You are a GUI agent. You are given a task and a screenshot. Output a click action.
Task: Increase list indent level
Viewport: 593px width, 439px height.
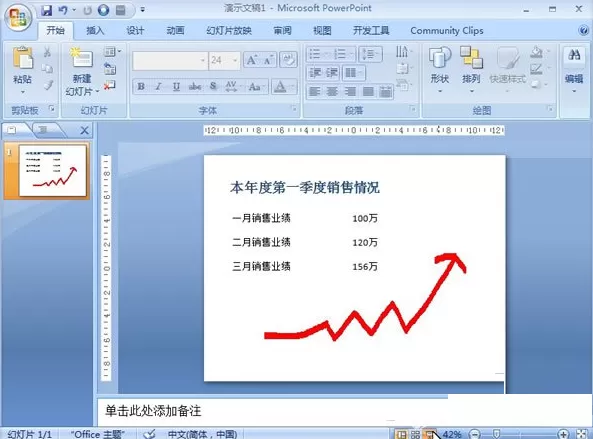(x=332, y=73)
